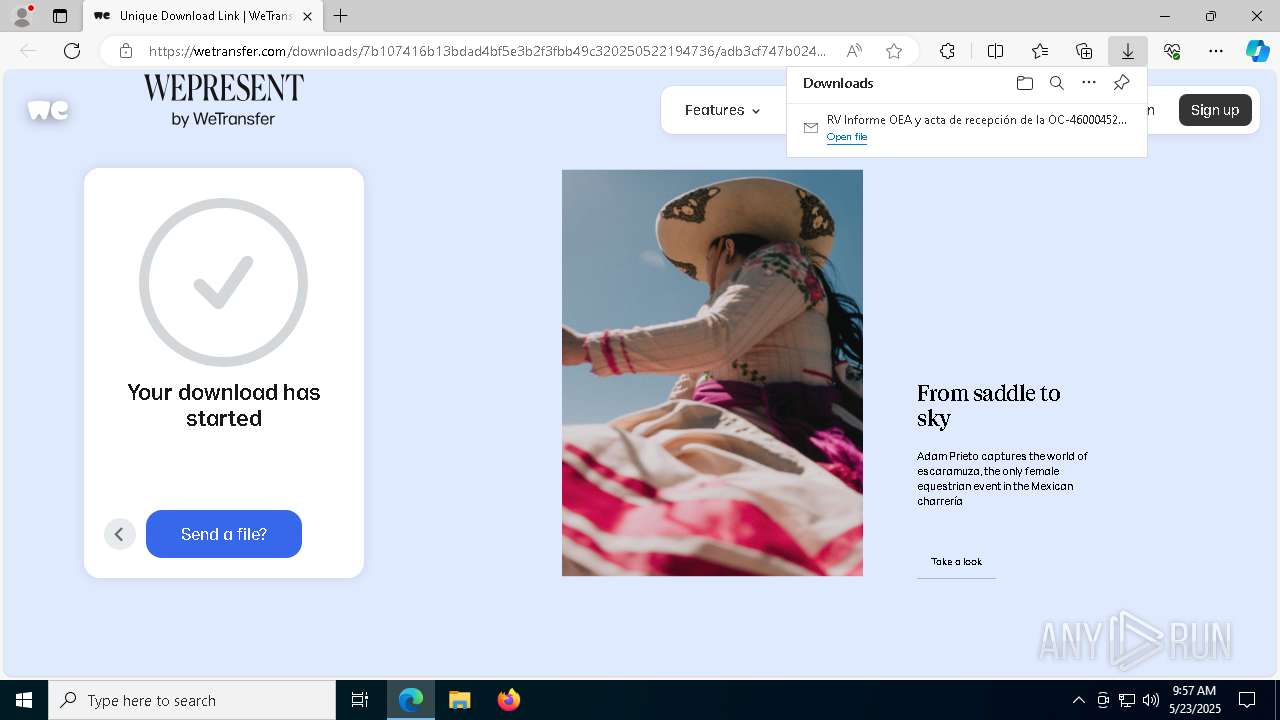Open File Explorer from taskbar
Image resolution: width=1280 pixels, height=720 pixels.
coord(460,700)
